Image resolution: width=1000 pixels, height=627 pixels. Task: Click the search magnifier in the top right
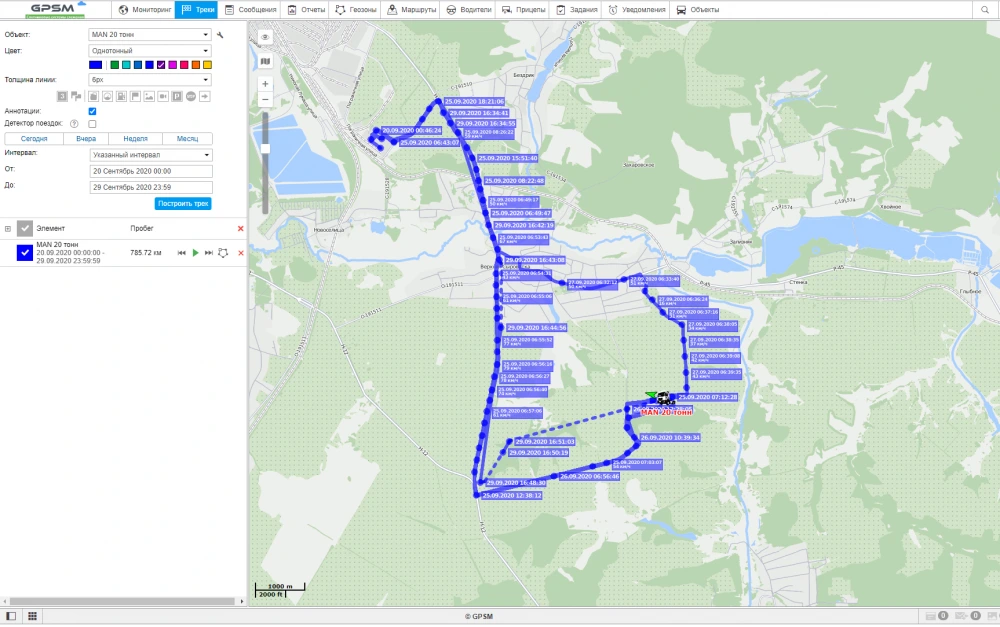[x=986, y=10]
